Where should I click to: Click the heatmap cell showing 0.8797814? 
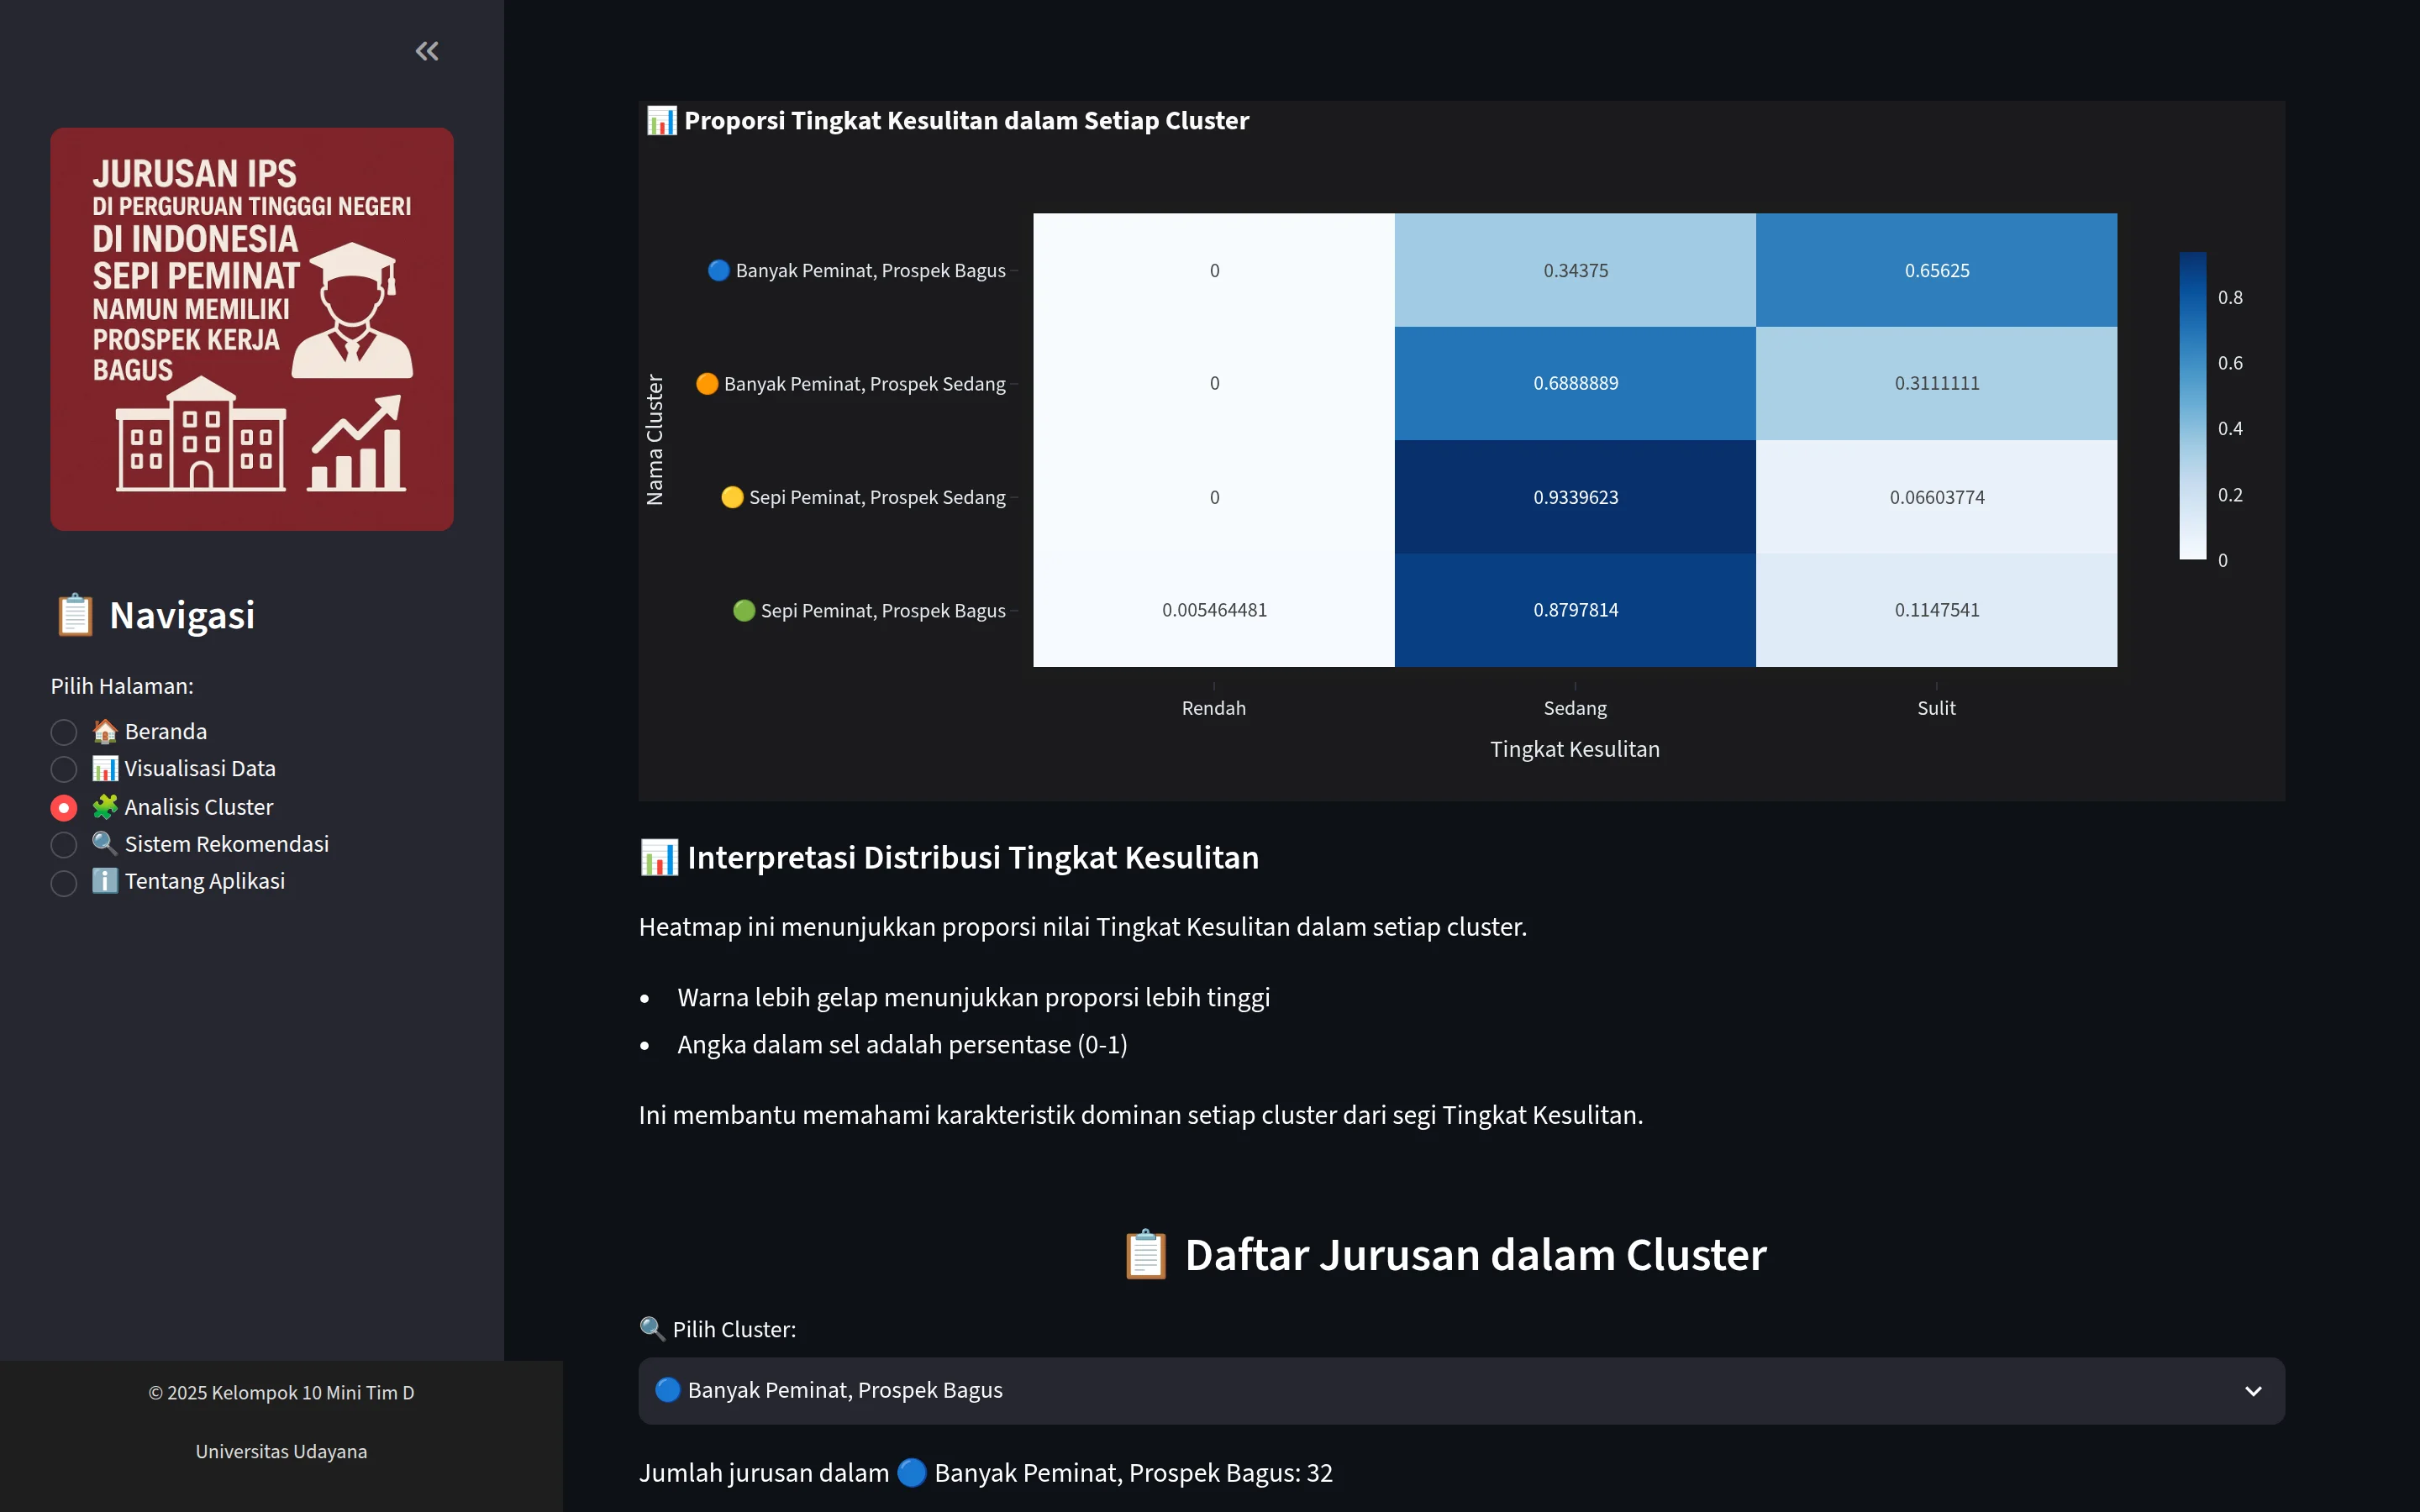[1575, 610]
